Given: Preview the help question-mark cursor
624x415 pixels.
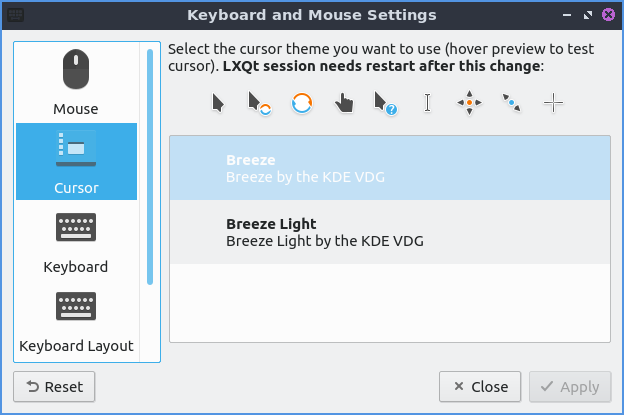Looking at the screenshot, I should point(385,103).
